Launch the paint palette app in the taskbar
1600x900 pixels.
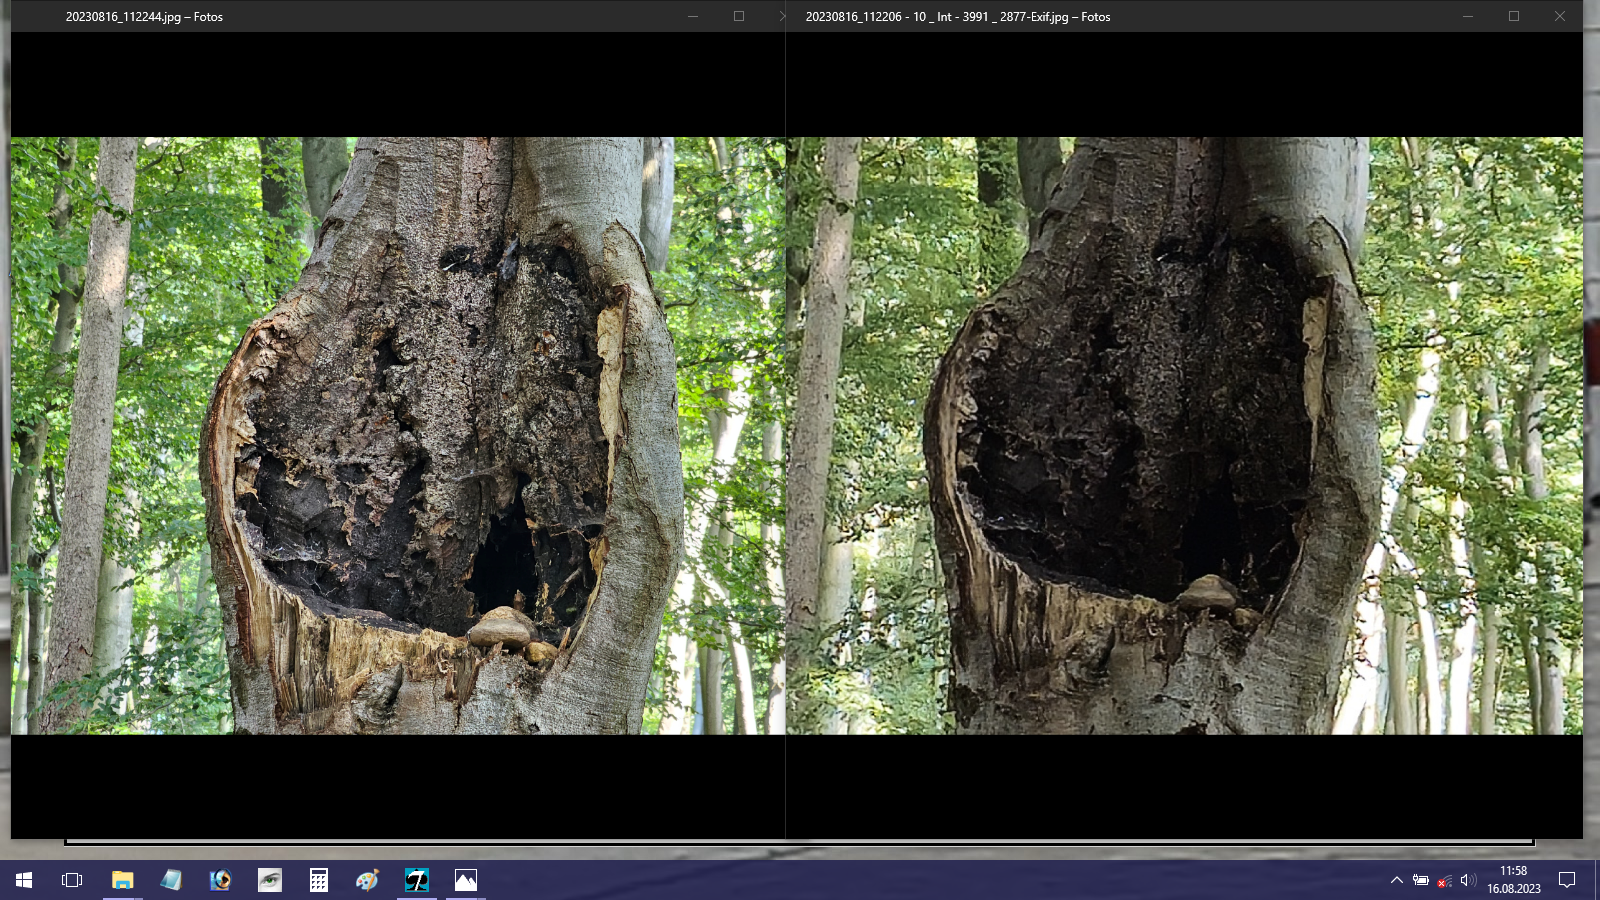(367, 880)
